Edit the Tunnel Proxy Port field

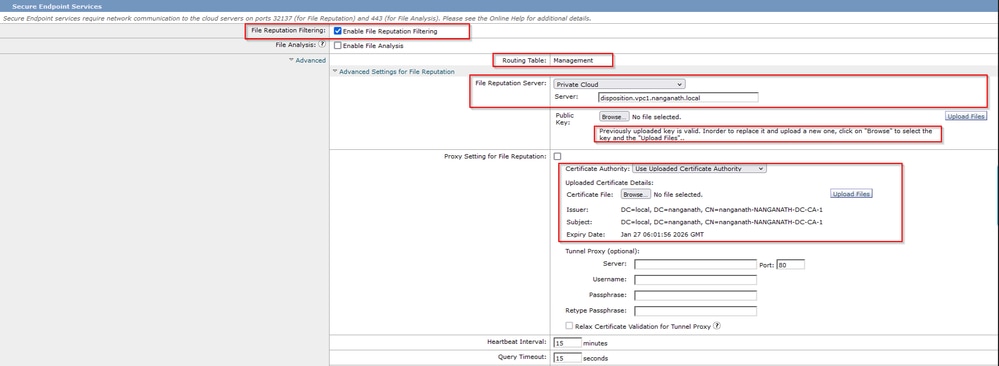[x=791, y=264]
